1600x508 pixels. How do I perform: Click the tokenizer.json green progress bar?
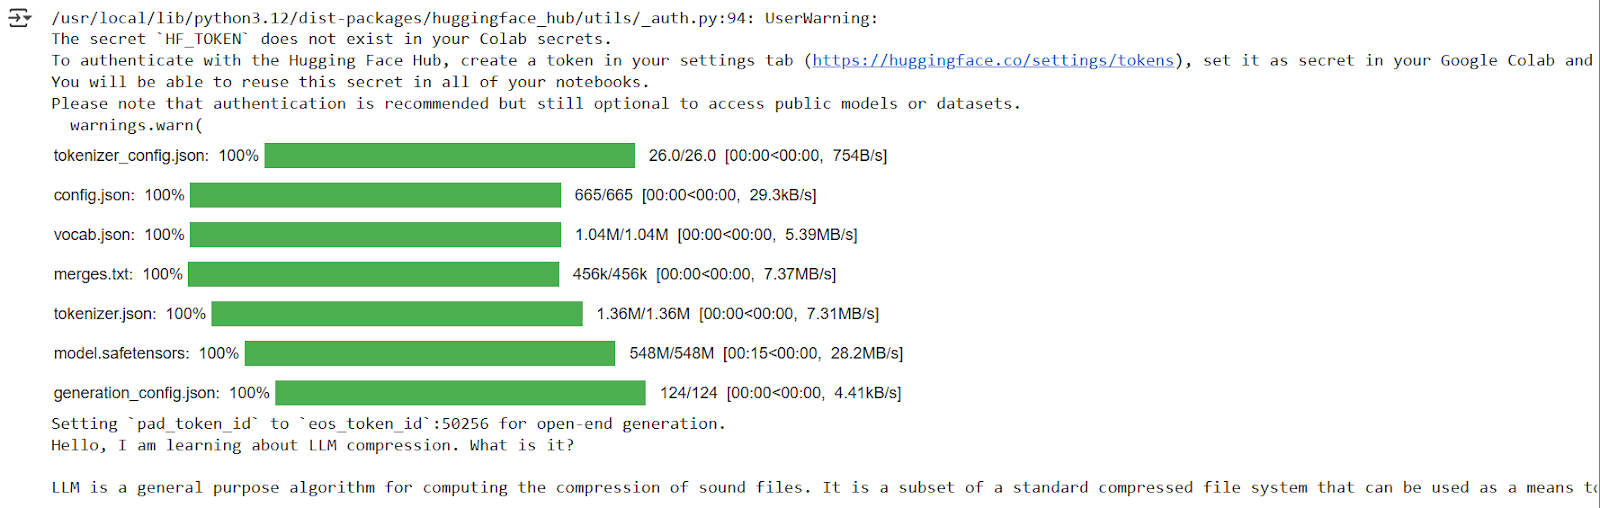397,314
